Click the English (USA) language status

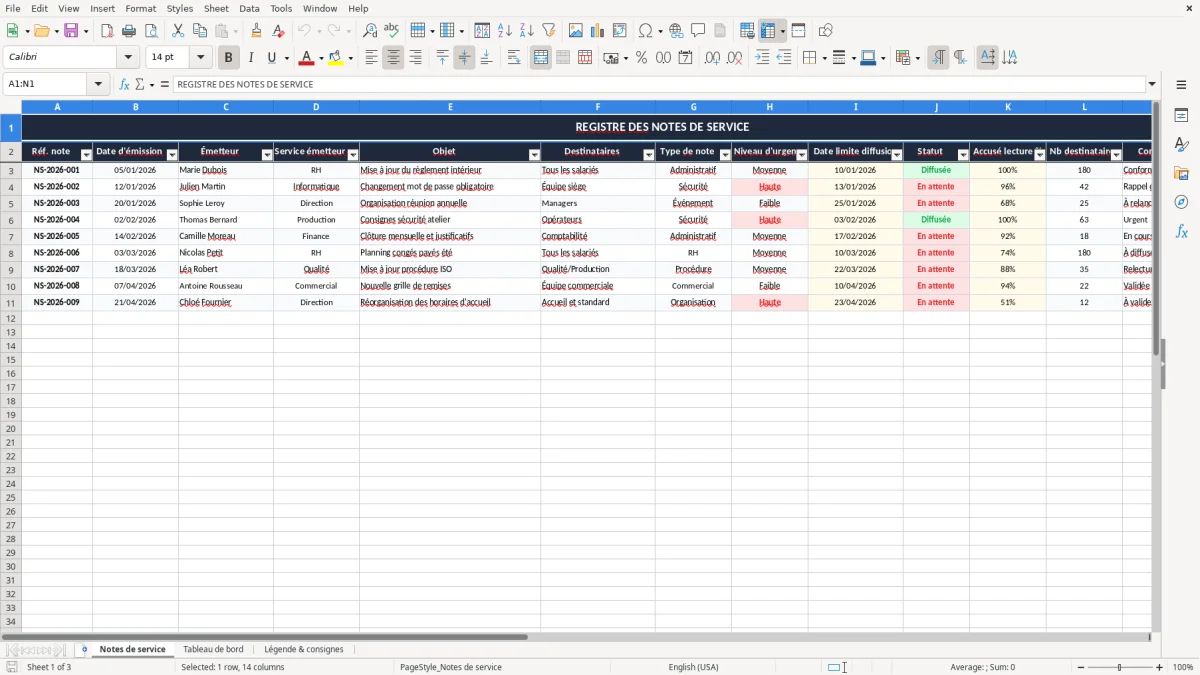click(693, 667)
